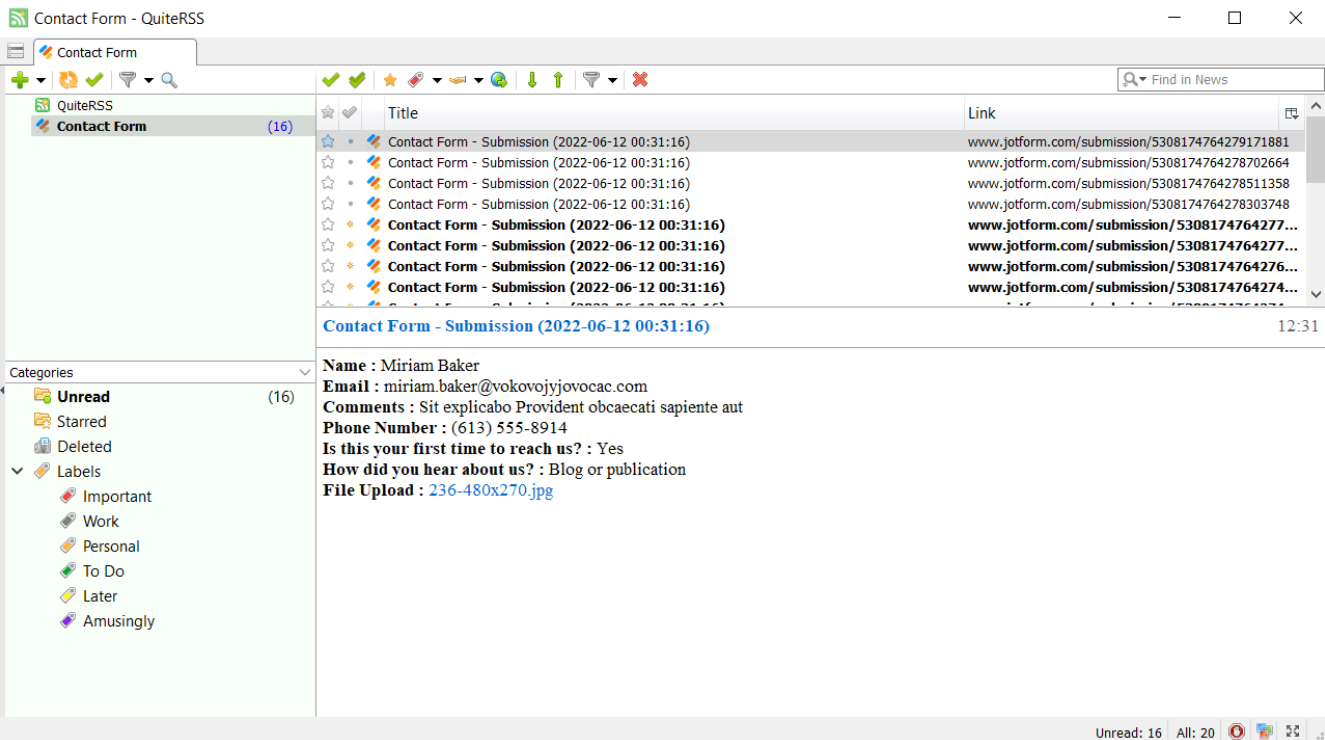Switch to the Contact Form tab

point(115,52)
